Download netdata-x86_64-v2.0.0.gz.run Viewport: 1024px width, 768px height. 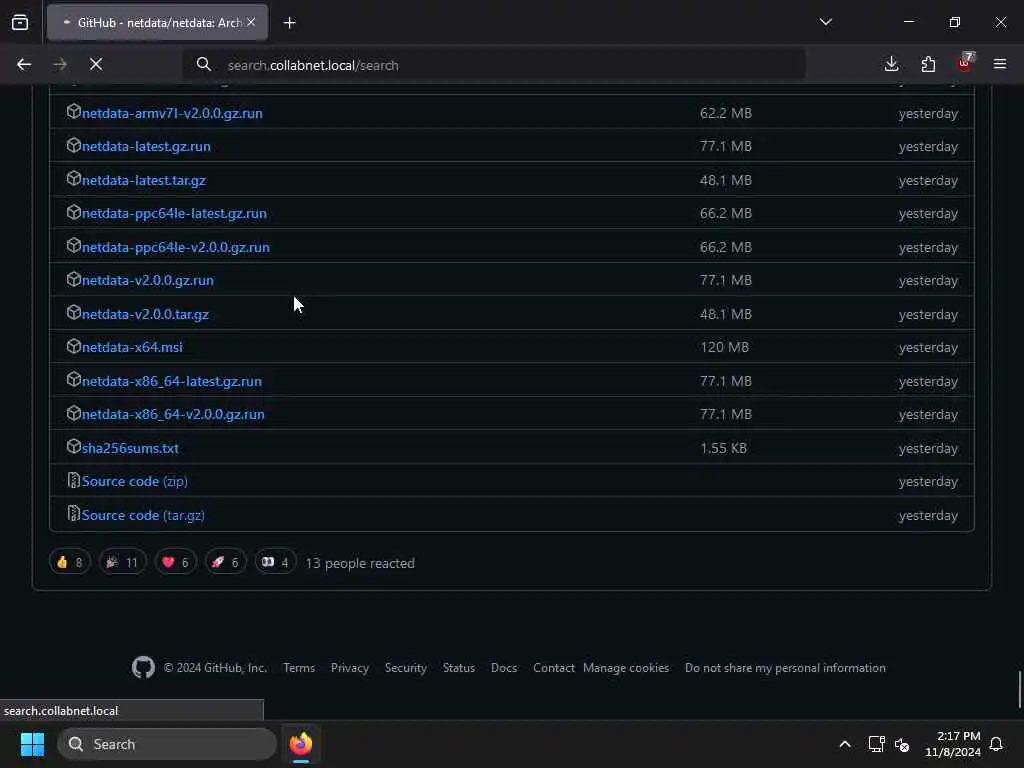point(173,415)
